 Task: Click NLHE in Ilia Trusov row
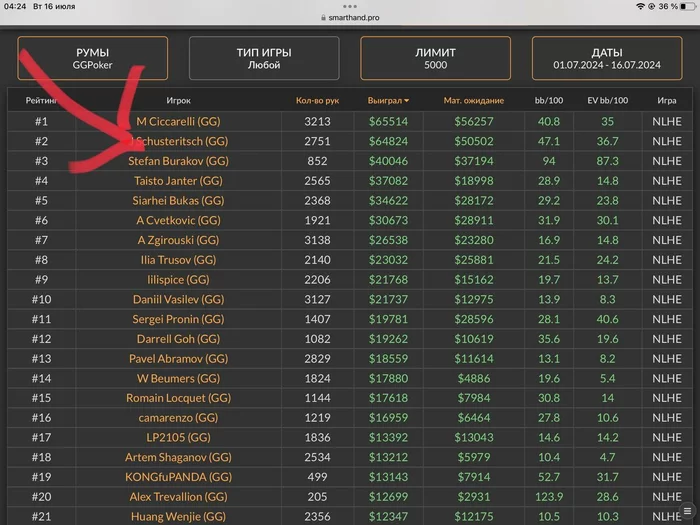point(667,260)
